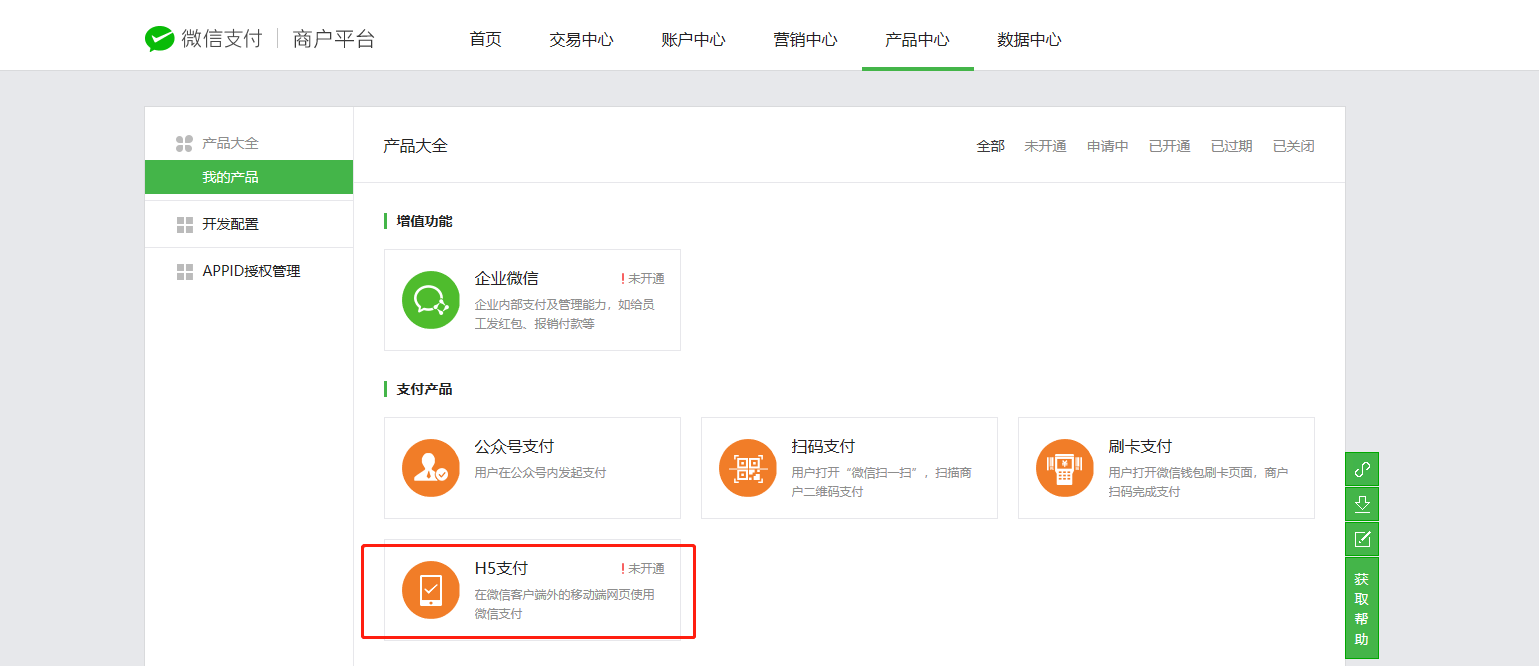1539x666 pixels.
Task: Filter products by 已过期
Action: click(1231, 146)
